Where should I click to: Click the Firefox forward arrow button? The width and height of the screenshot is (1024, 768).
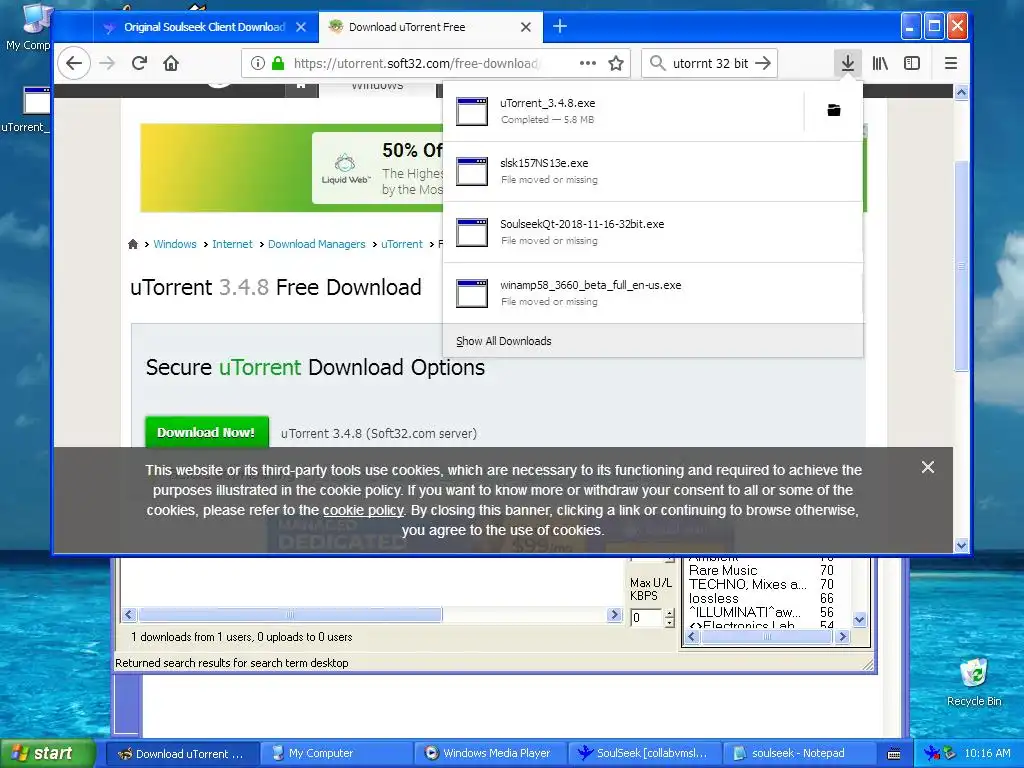107,63
